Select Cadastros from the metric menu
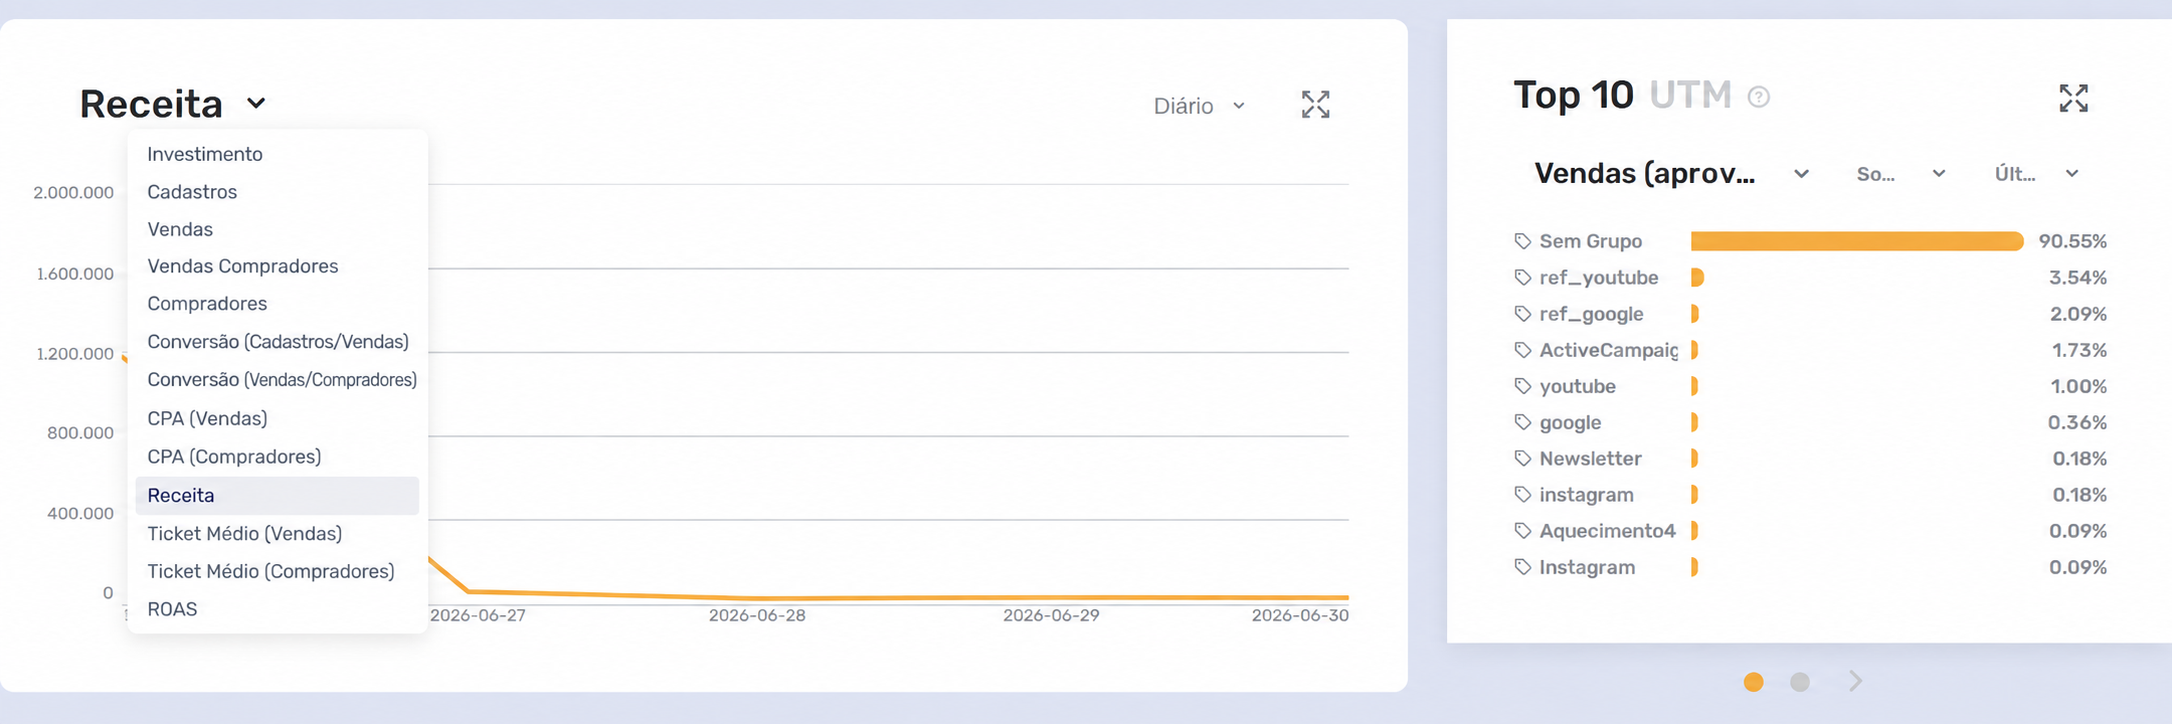Viewport: 2172px width, 724px height. click(277, 191)
